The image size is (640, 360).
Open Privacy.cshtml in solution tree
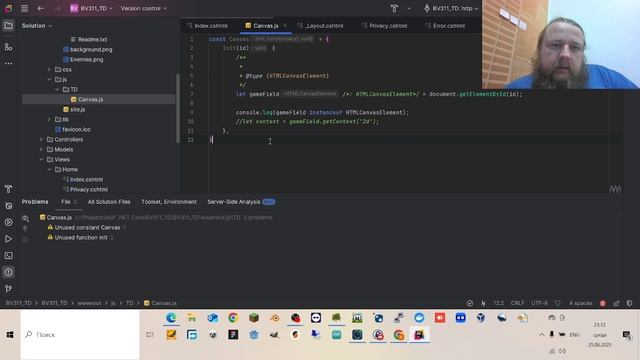click(85, 189)
